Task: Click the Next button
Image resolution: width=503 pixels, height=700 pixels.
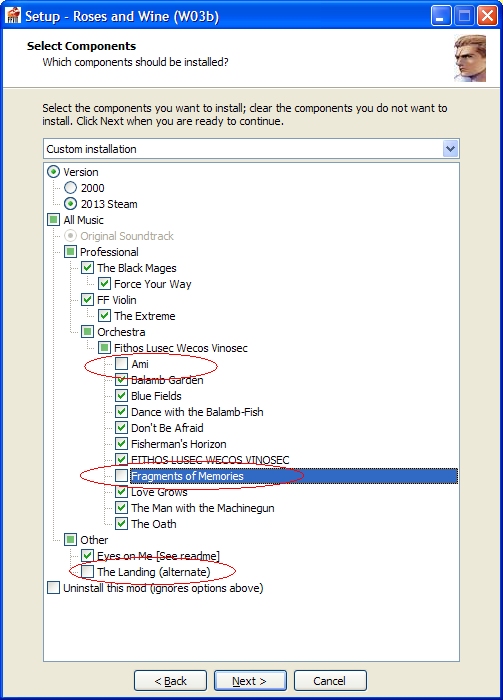Action: pos(250,681)
